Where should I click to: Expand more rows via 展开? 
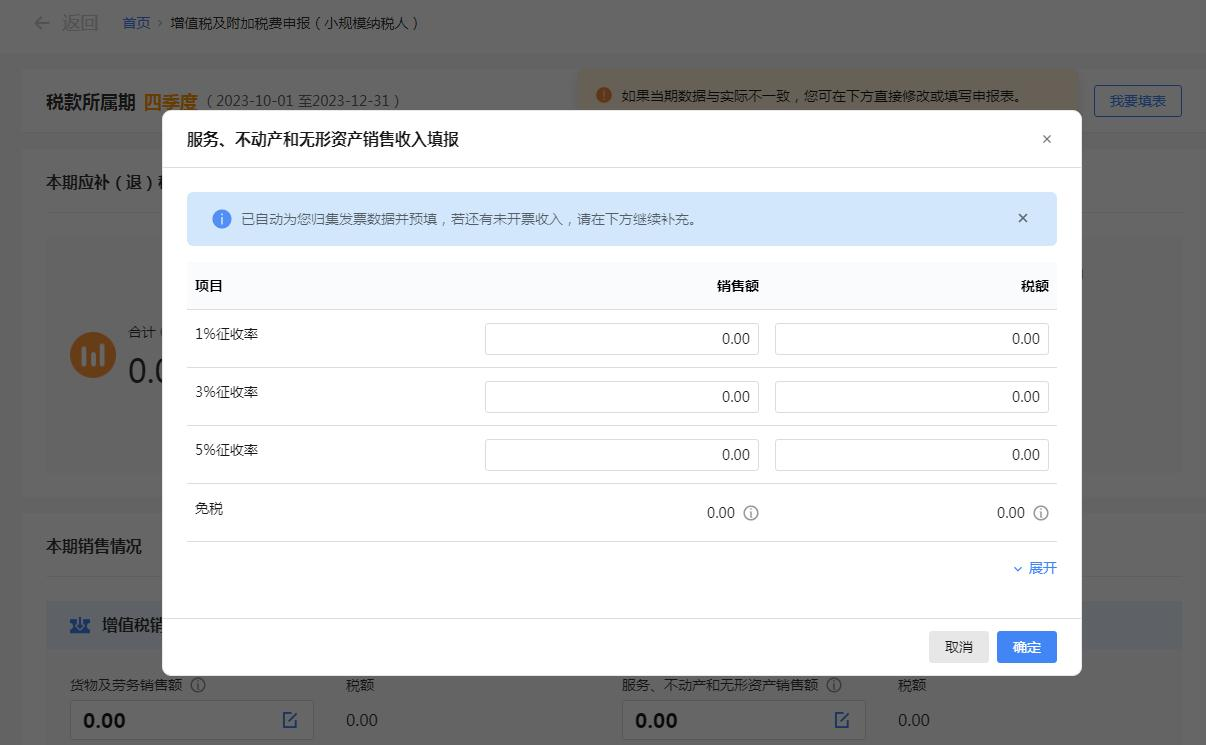click(1035, 568)
